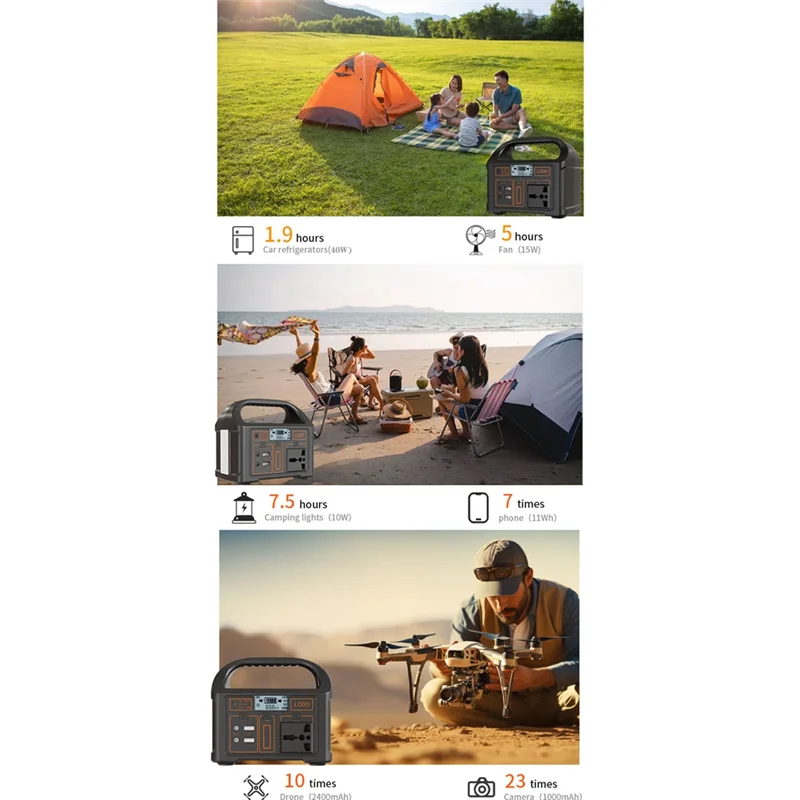Click the '1.9 hours' text

294,235
